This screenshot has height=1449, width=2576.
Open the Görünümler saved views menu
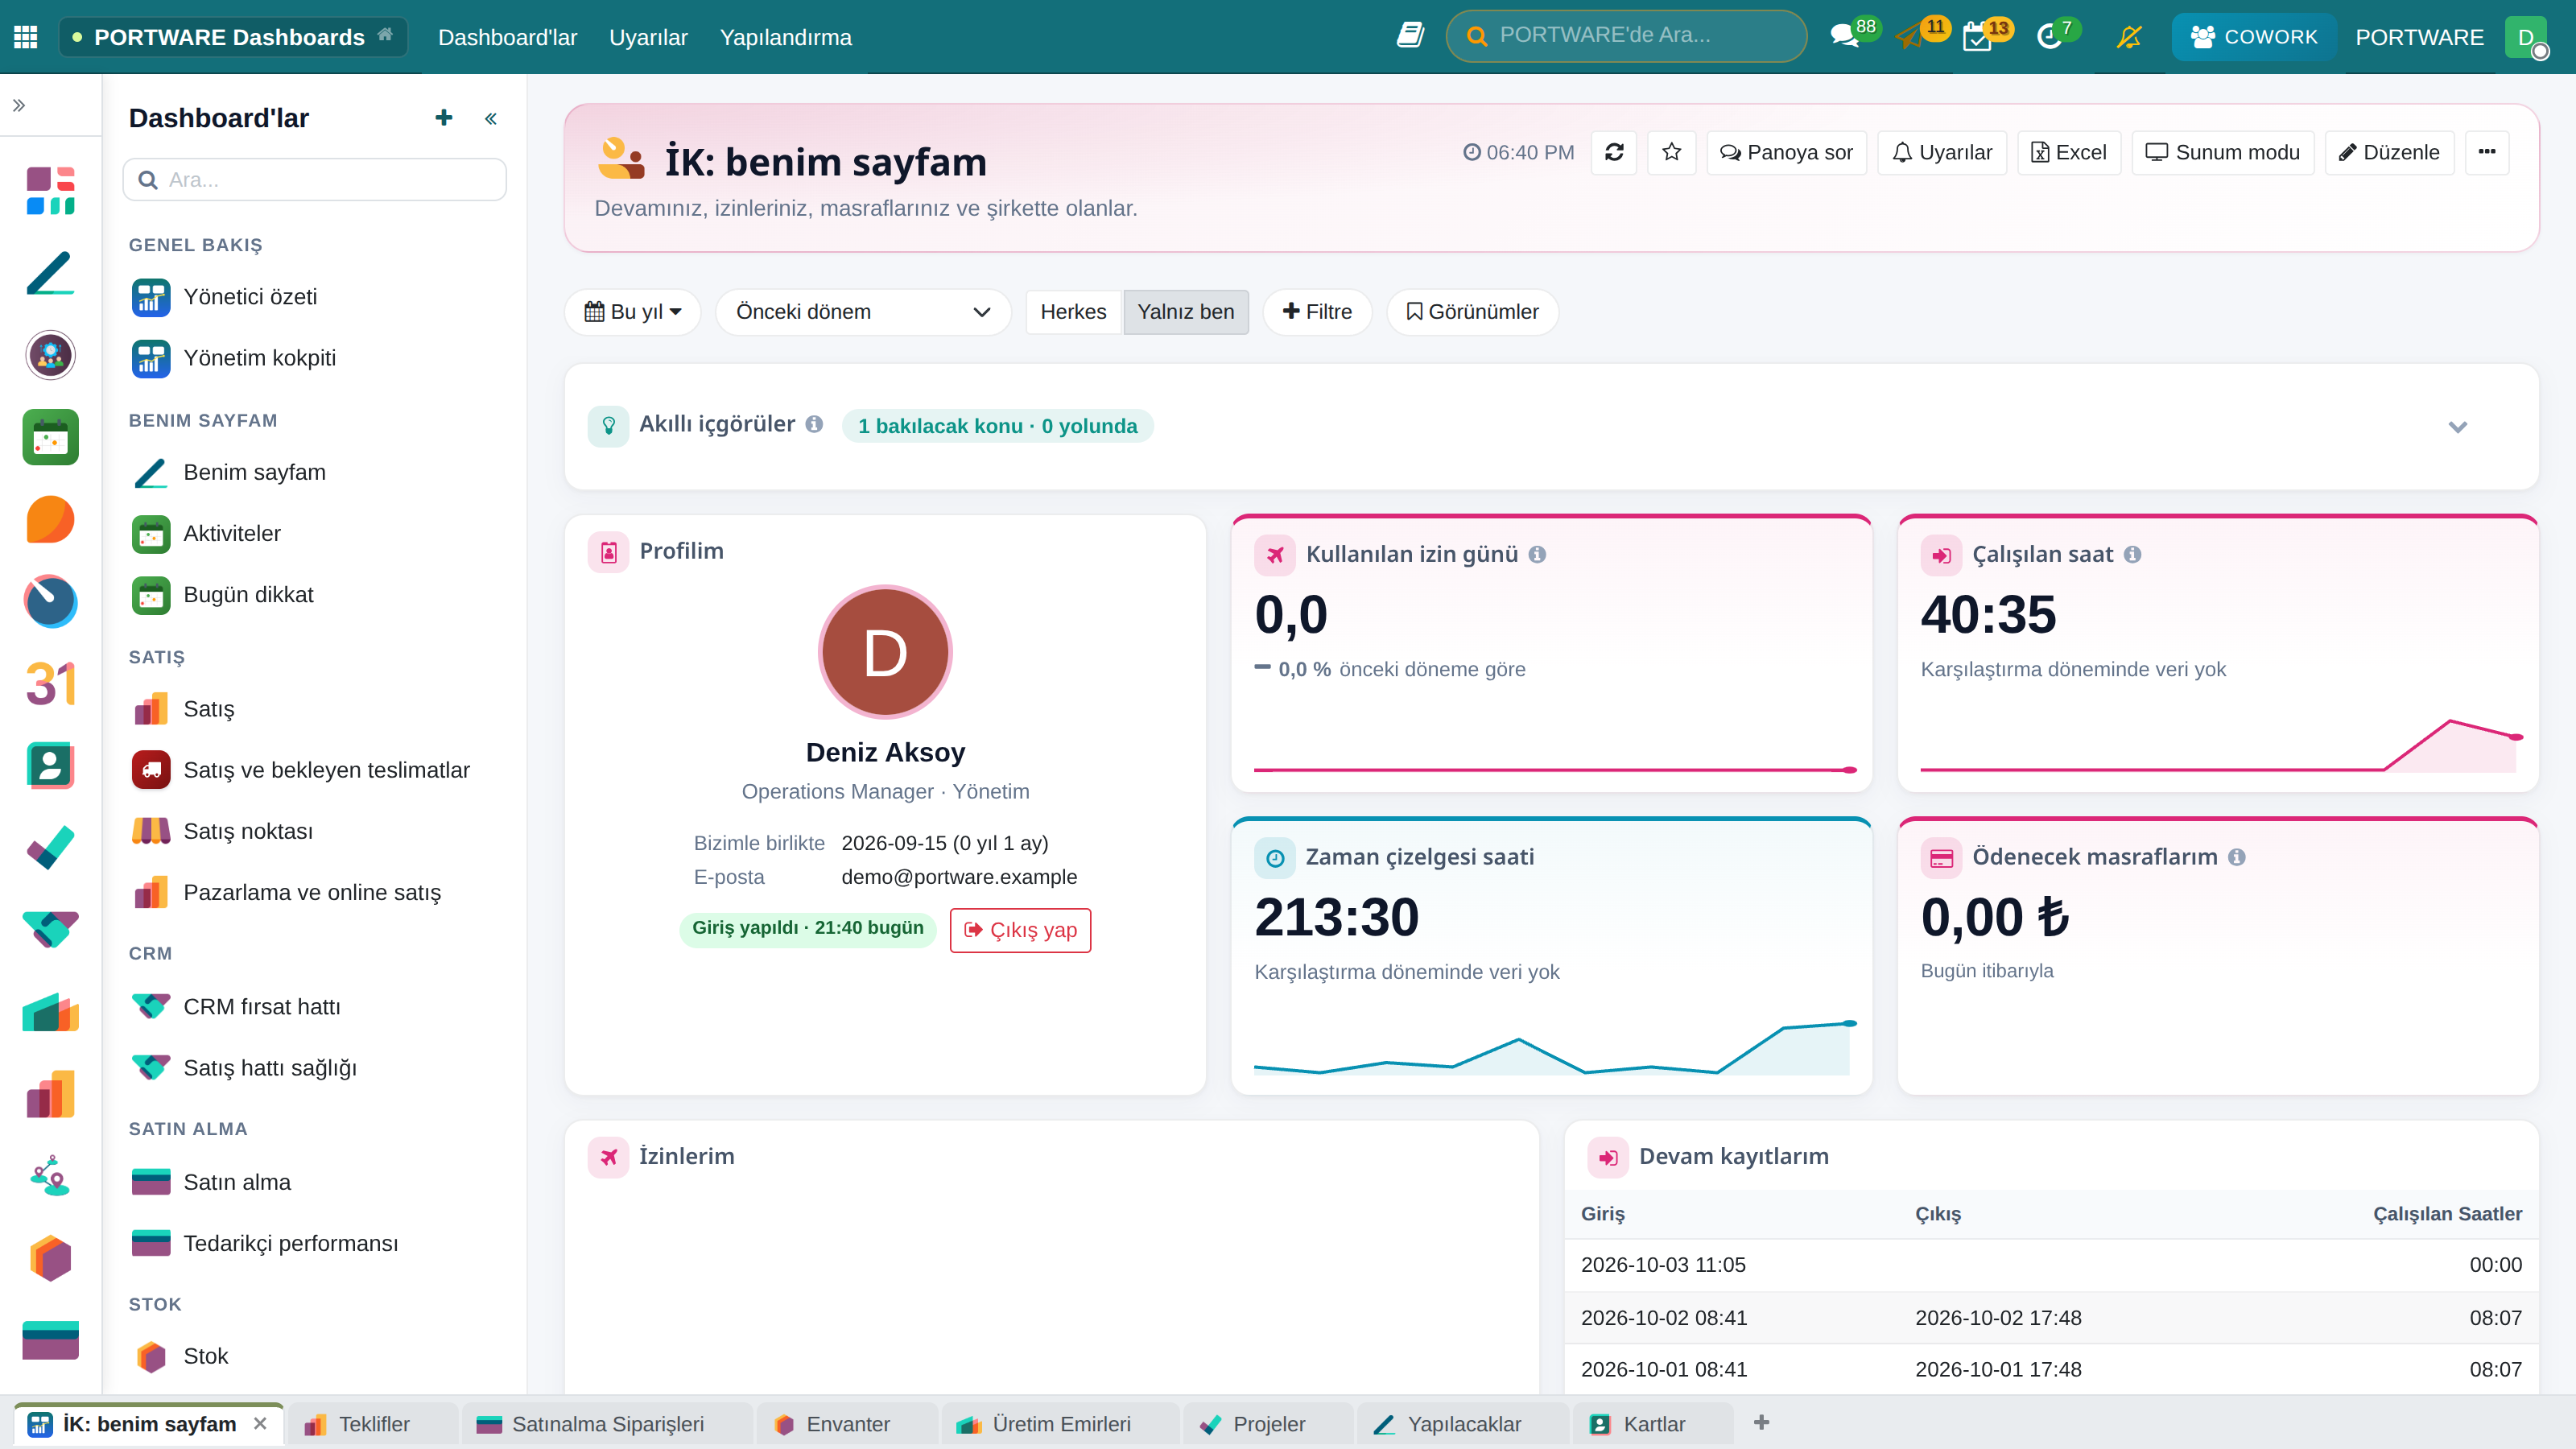coord(1472,312)
